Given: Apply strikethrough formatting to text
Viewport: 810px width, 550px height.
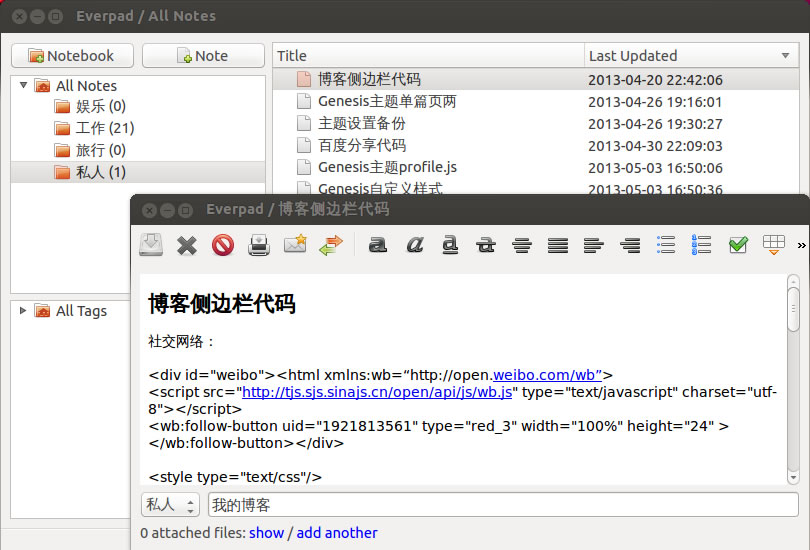Looking at the screenshot, I should (x=486, y=244).
